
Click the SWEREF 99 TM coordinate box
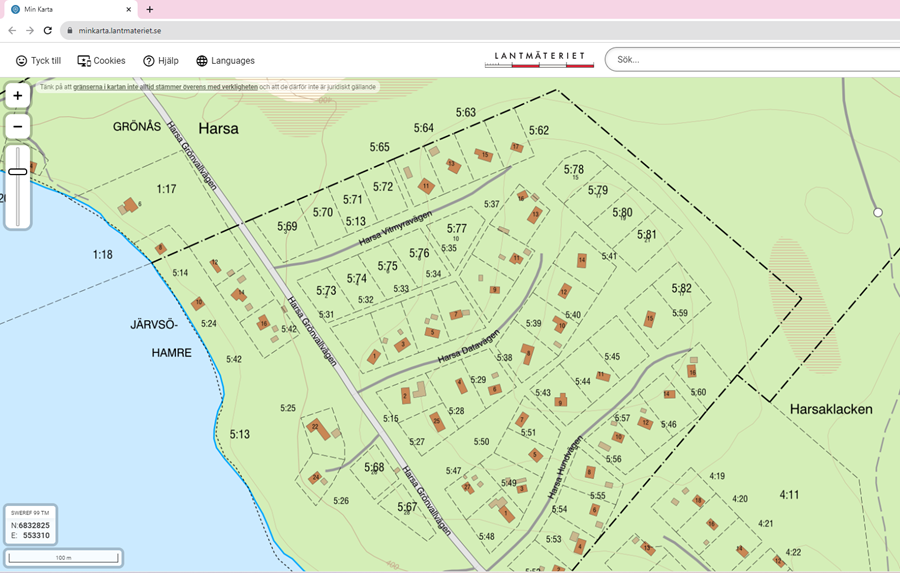click(29, 524)
